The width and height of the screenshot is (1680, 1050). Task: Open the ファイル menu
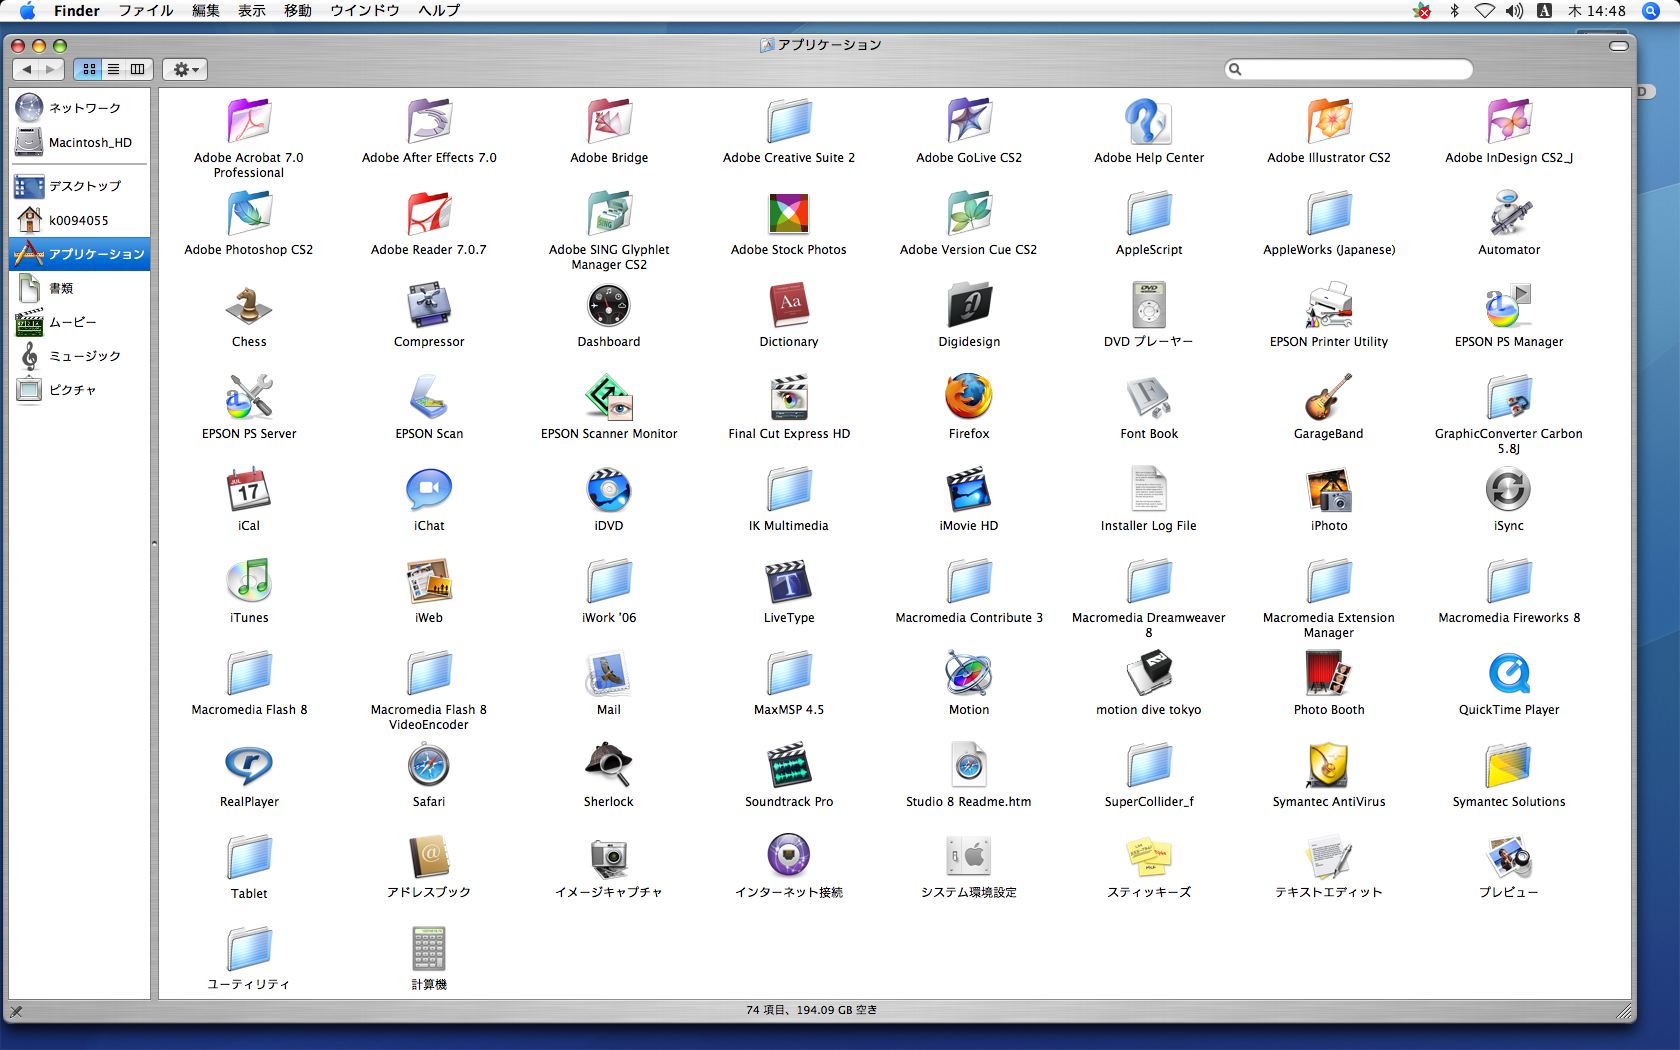[x=146, y=11]
